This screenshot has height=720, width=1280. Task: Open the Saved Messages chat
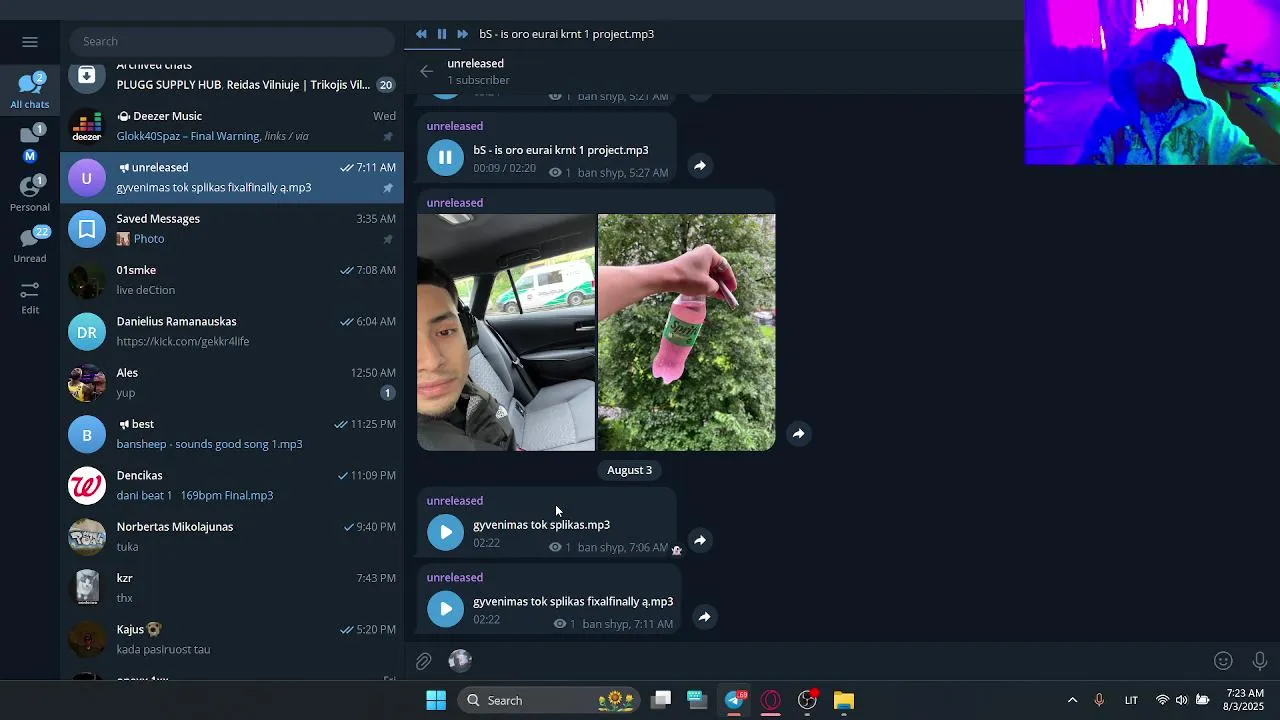click(232, 229)
